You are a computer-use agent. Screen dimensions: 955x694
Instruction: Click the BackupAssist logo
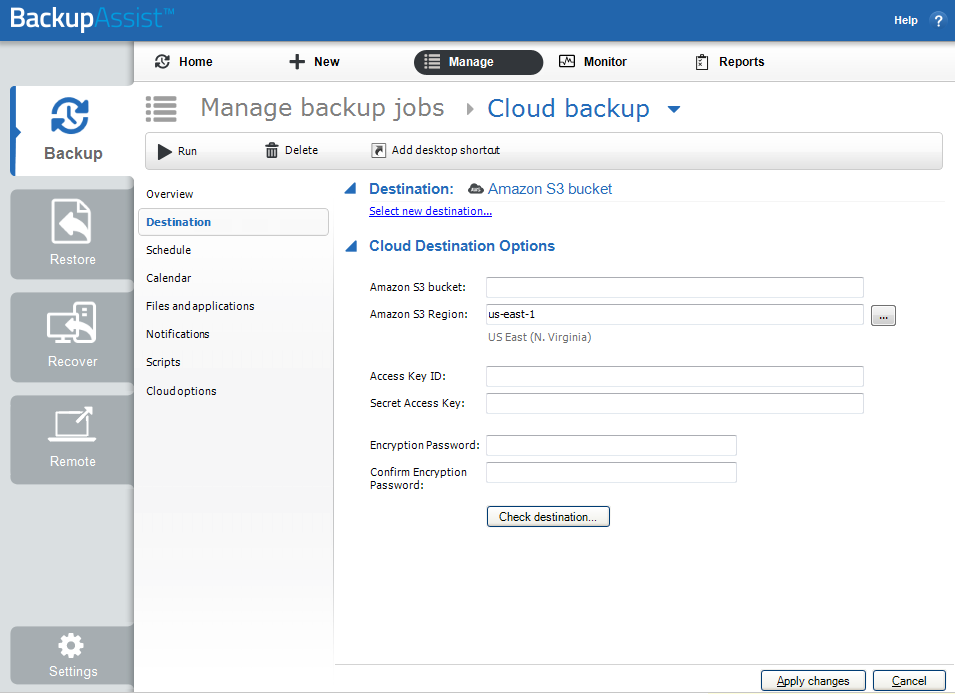pyautogui.click(x=93, y=18)
